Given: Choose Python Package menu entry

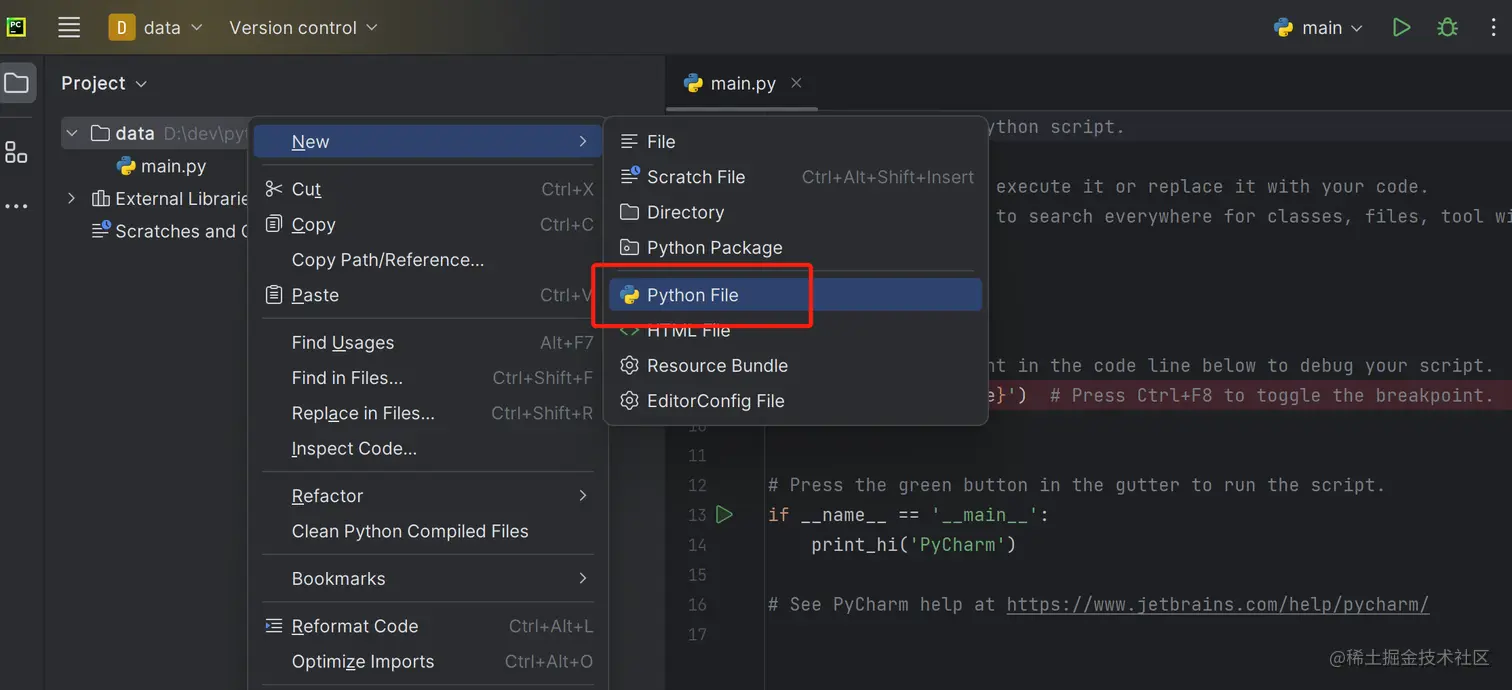Looking at the screenshot, I should coord(795,247).
